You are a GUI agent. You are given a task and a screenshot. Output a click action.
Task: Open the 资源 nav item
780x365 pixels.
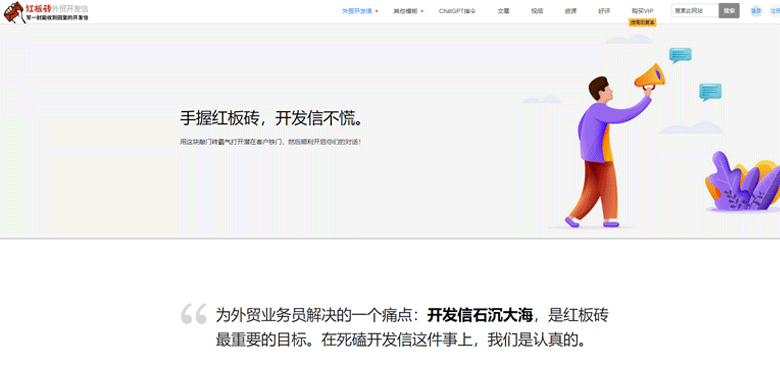(x=571, y=11)
